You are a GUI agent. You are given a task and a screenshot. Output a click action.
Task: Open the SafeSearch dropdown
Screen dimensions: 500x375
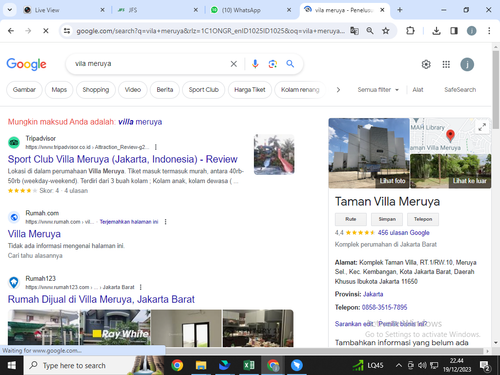click(x=460, y=90)
